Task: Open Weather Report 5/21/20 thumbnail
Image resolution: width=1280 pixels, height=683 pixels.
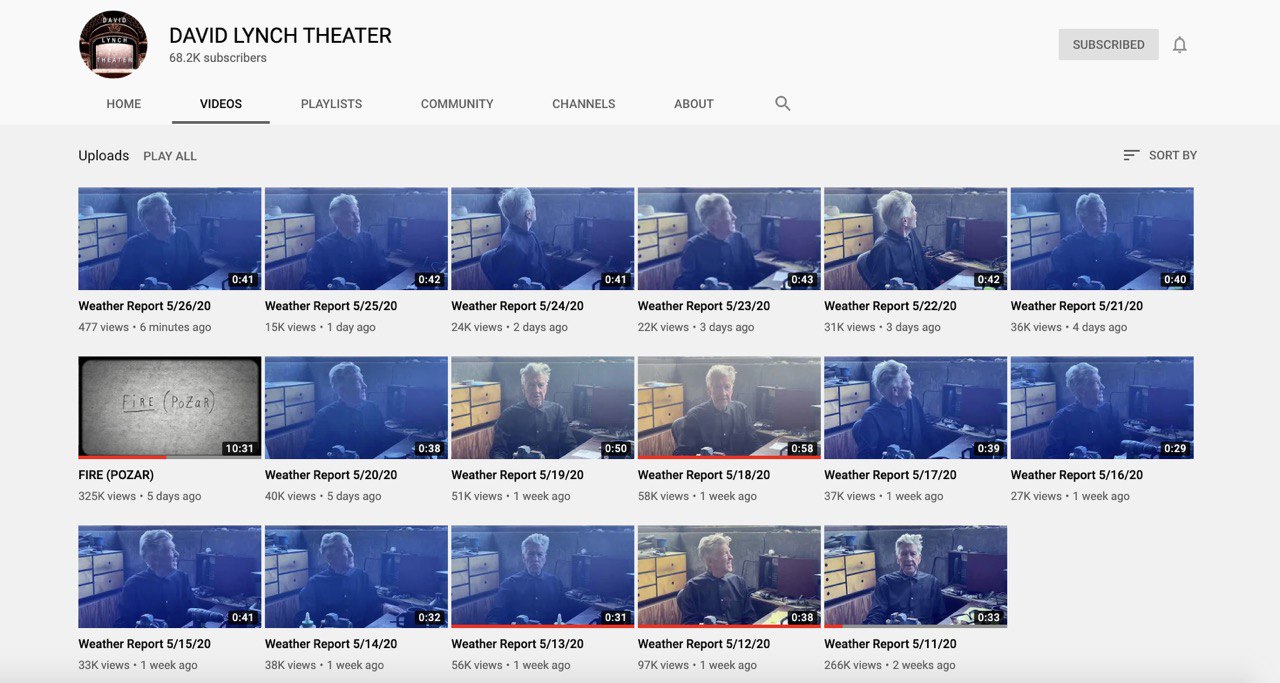Action: (1102, 239)
